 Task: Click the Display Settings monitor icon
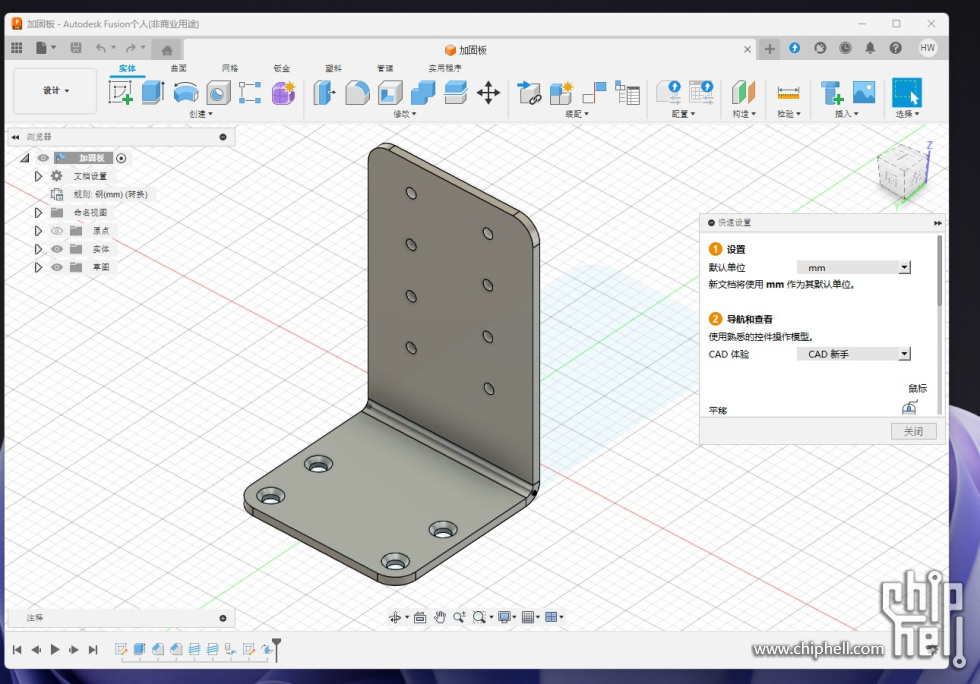point(504,617)
